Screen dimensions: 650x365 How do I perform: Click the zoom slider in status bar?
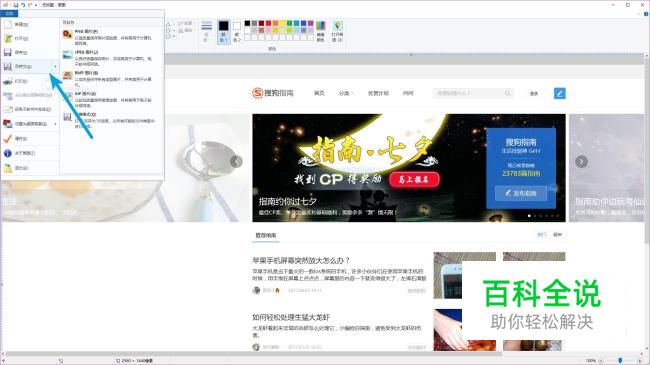[x=620, y=361]
